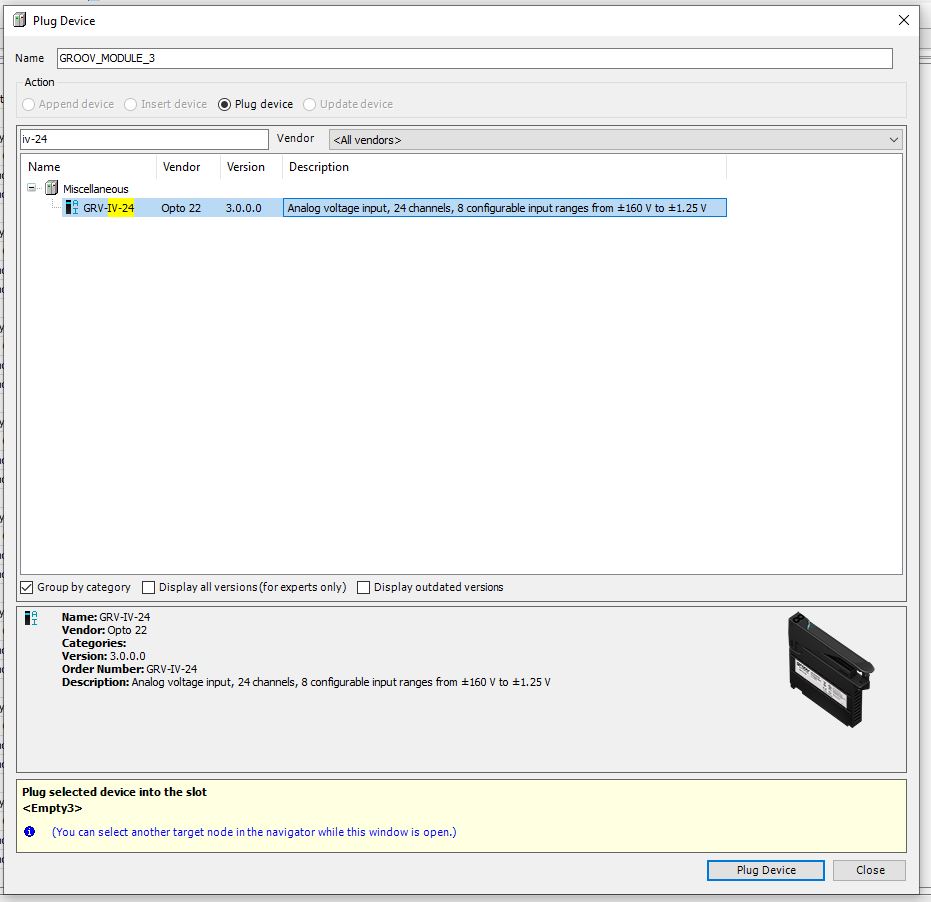Click the 3.0.0.0 version cell
931x902 pixels.
click(x=243, y=208)
